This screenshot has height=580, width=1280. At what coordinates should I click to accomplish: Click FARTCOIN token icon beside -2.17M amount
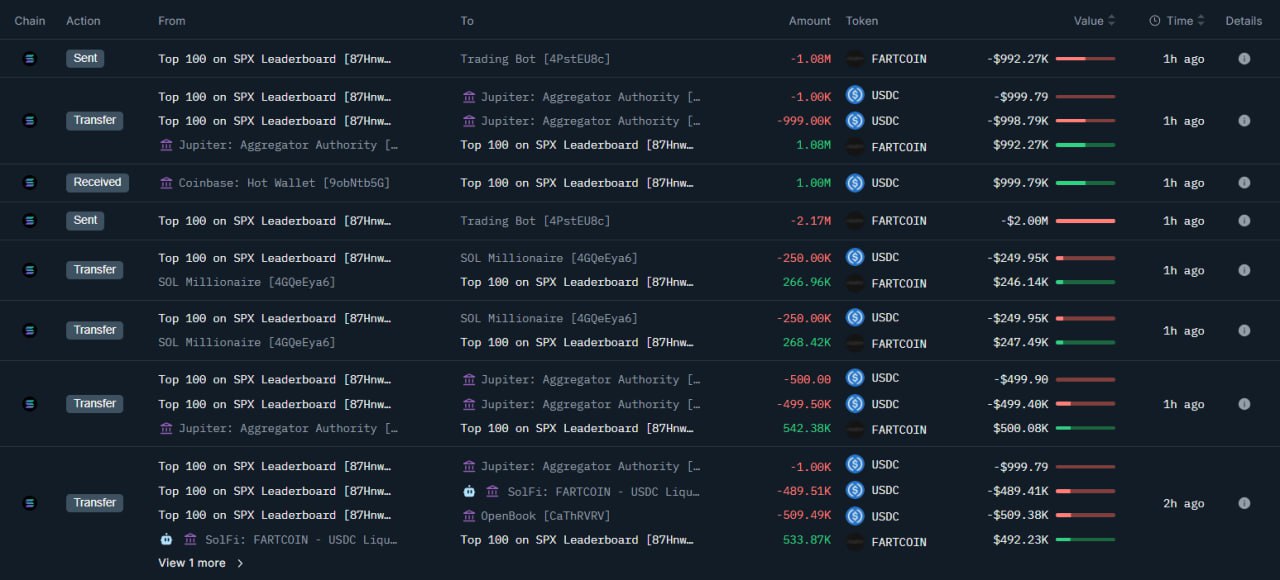(x=855, y=221)
